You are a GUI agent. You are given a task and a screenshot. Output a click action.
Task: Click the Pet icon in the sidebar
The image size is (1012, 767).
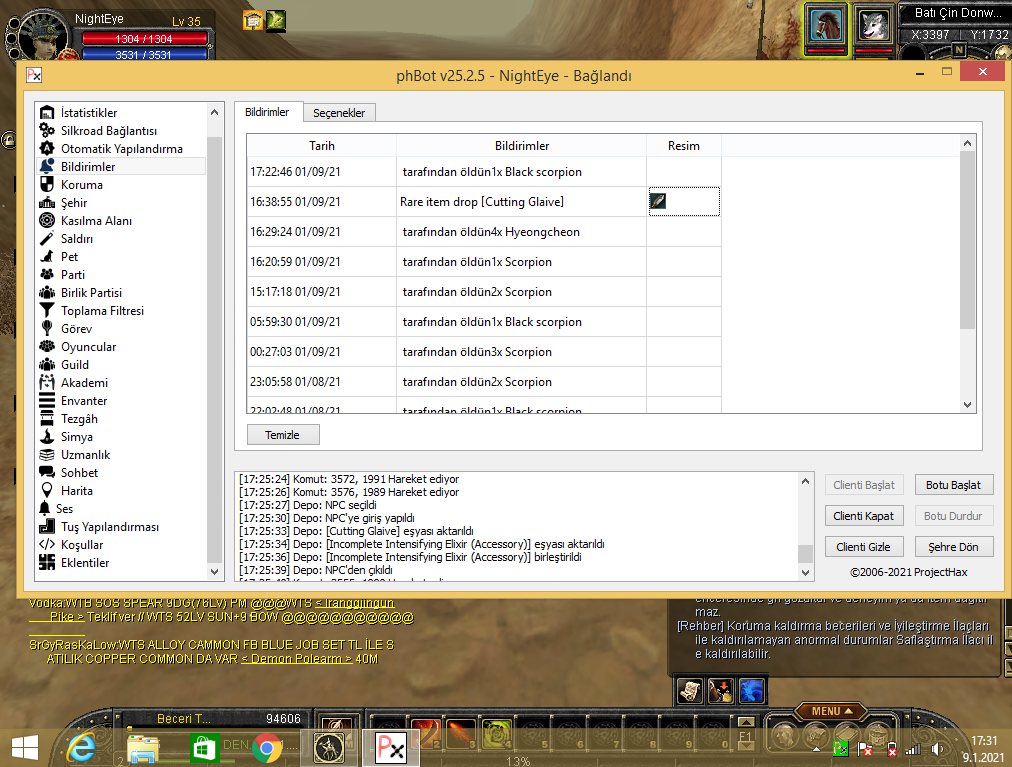(x=47, y=257)
